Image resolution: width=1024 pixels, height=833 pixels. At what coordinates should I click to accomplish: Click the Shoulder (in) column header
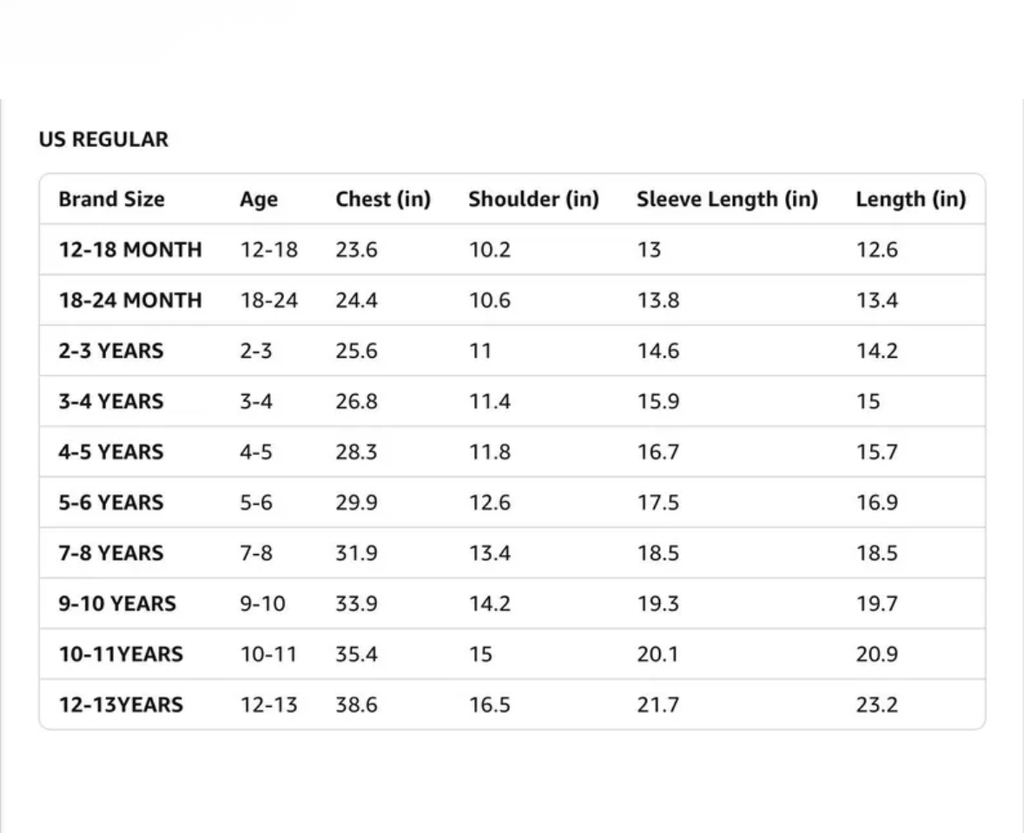pos(534,199)
